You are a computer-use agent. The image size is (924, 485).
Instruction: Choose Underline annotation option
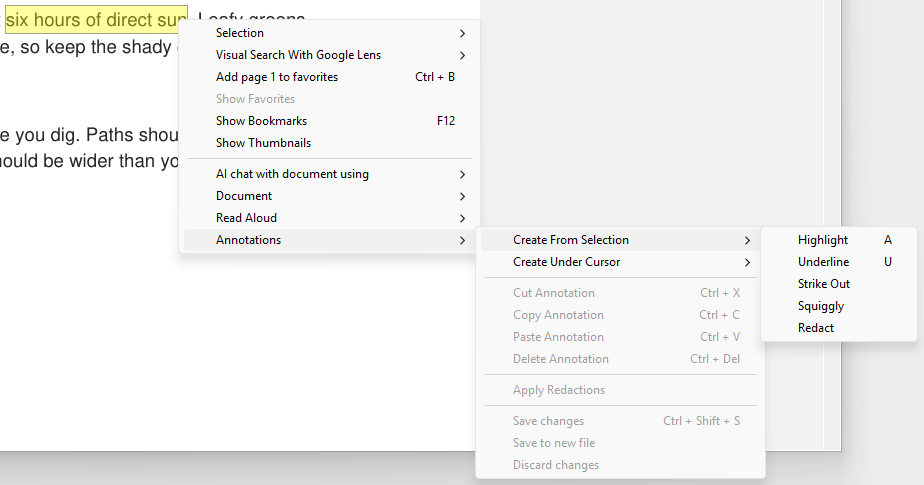tap(839, 262)
